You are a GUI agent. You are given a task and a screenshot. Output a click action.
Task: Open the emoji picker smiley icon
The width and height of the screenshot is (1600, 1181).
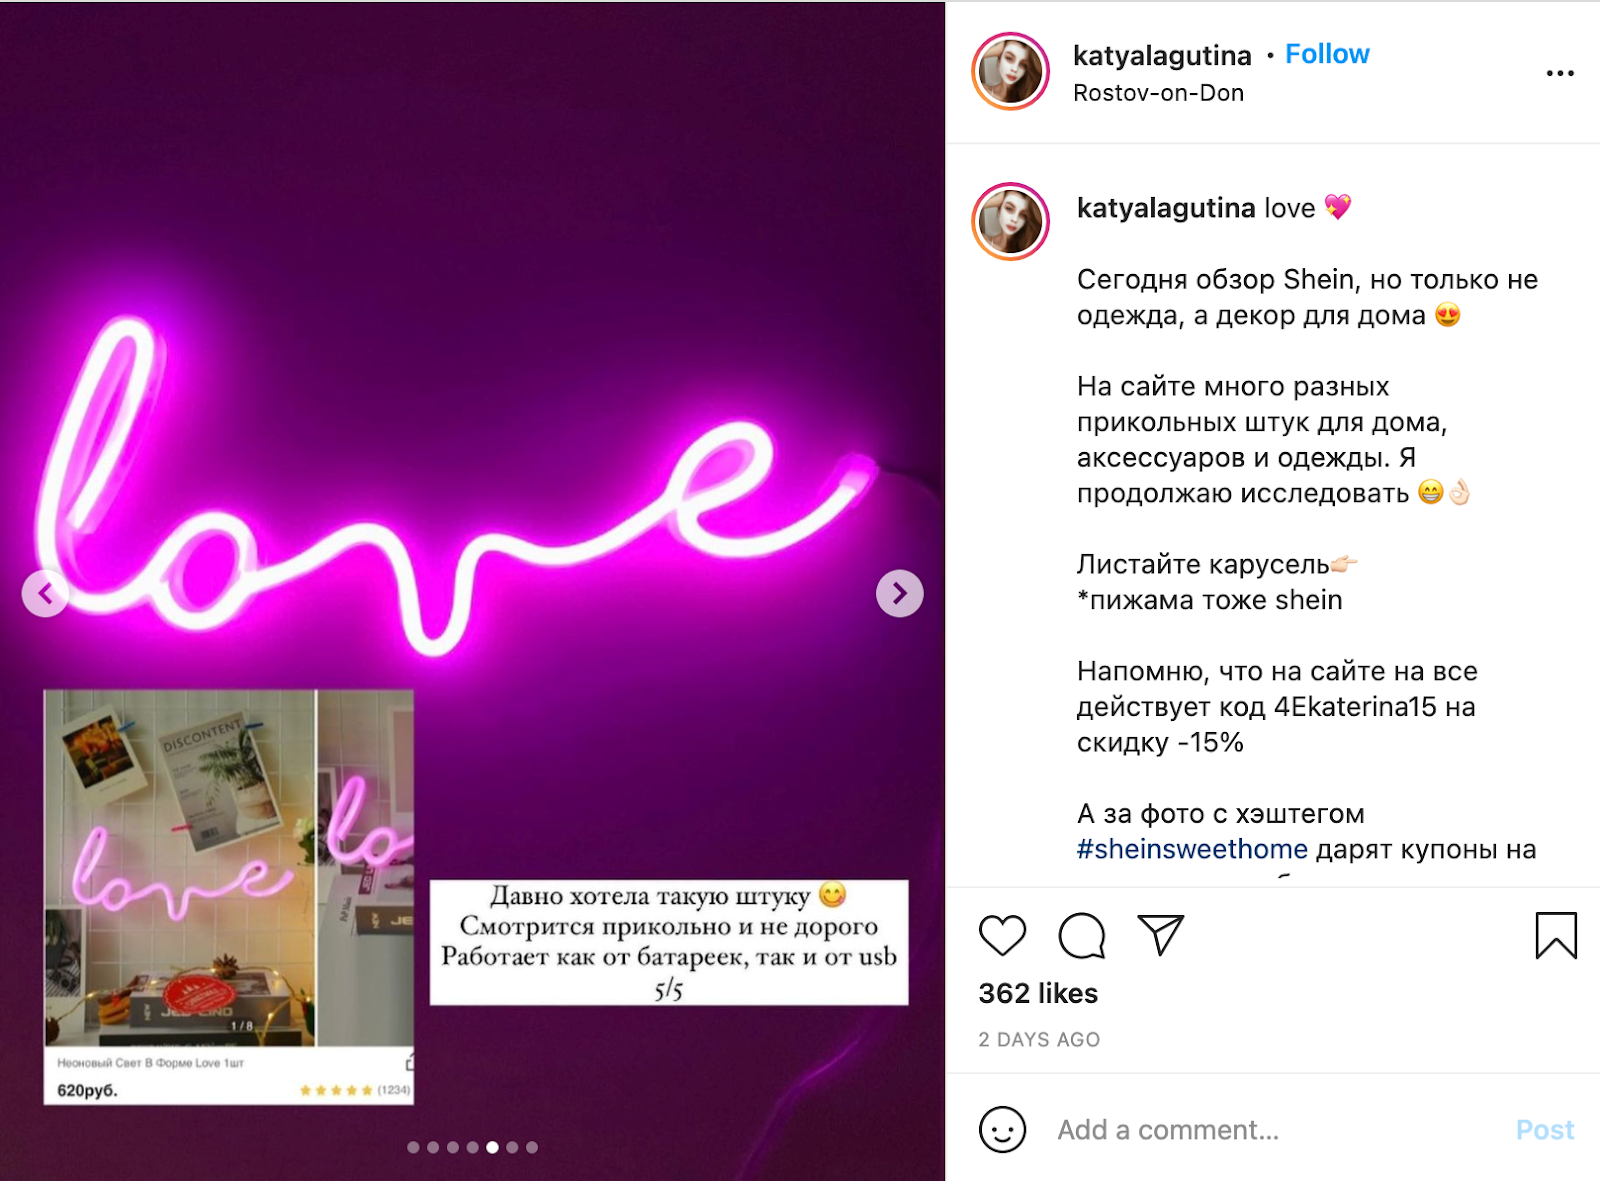click(x=1002, y=1130)
